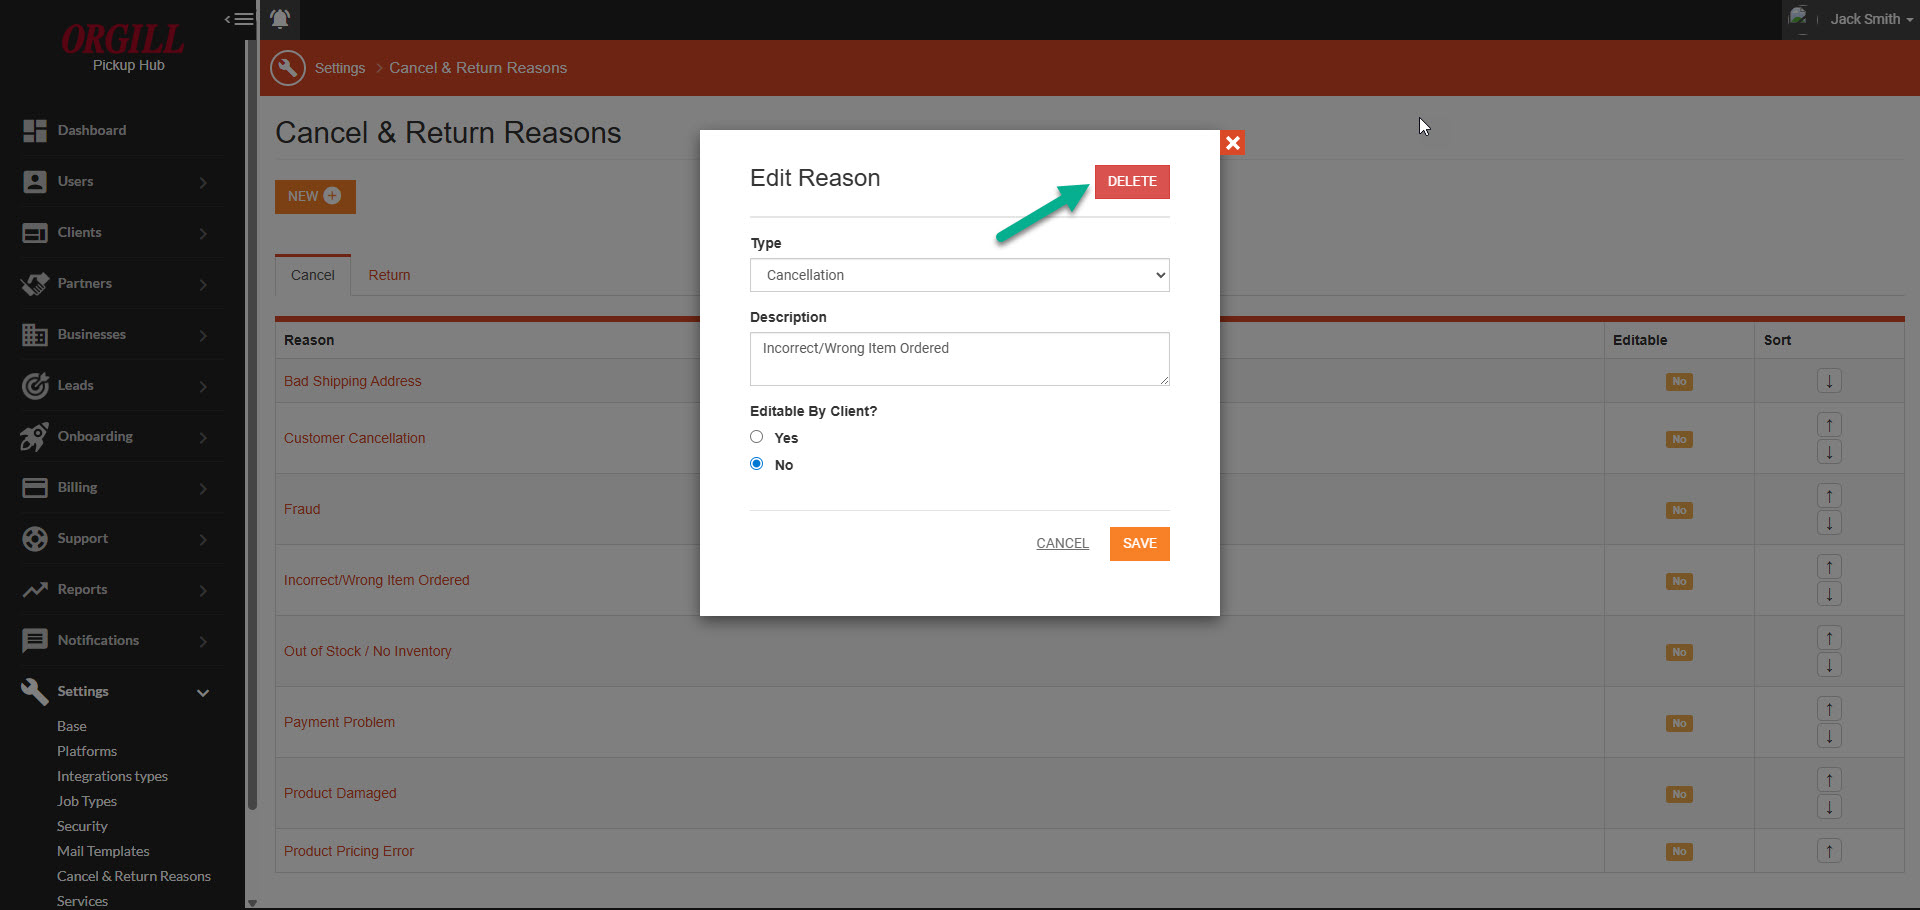
Task: Open Mail Templates submenu item
Action: point(103,851)
